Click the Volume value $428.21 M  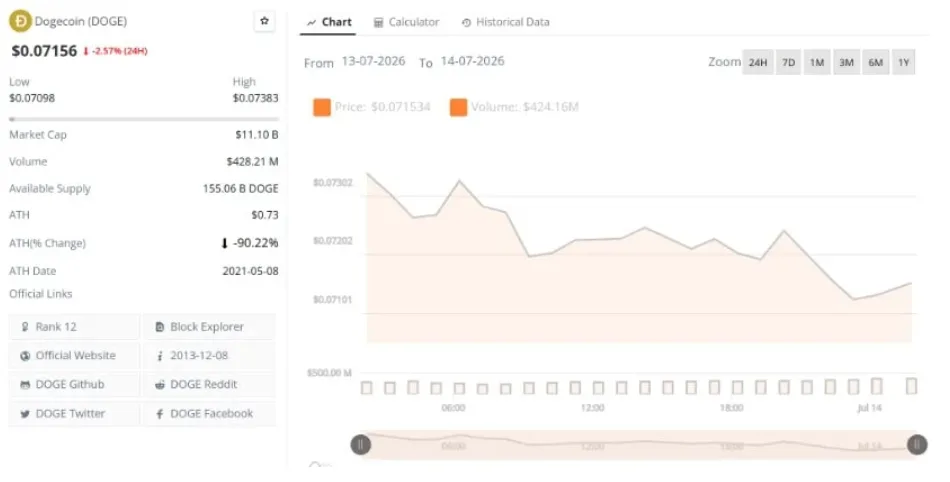pyautogui.click(x=253, y=162)
